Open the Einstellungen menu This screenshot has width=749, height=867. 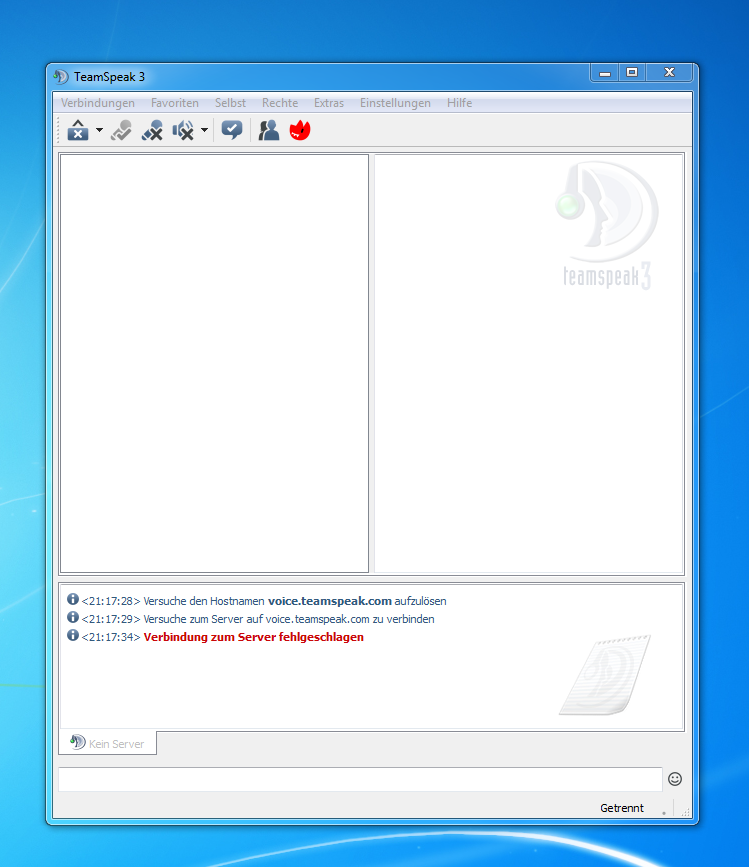coord(395,103)
